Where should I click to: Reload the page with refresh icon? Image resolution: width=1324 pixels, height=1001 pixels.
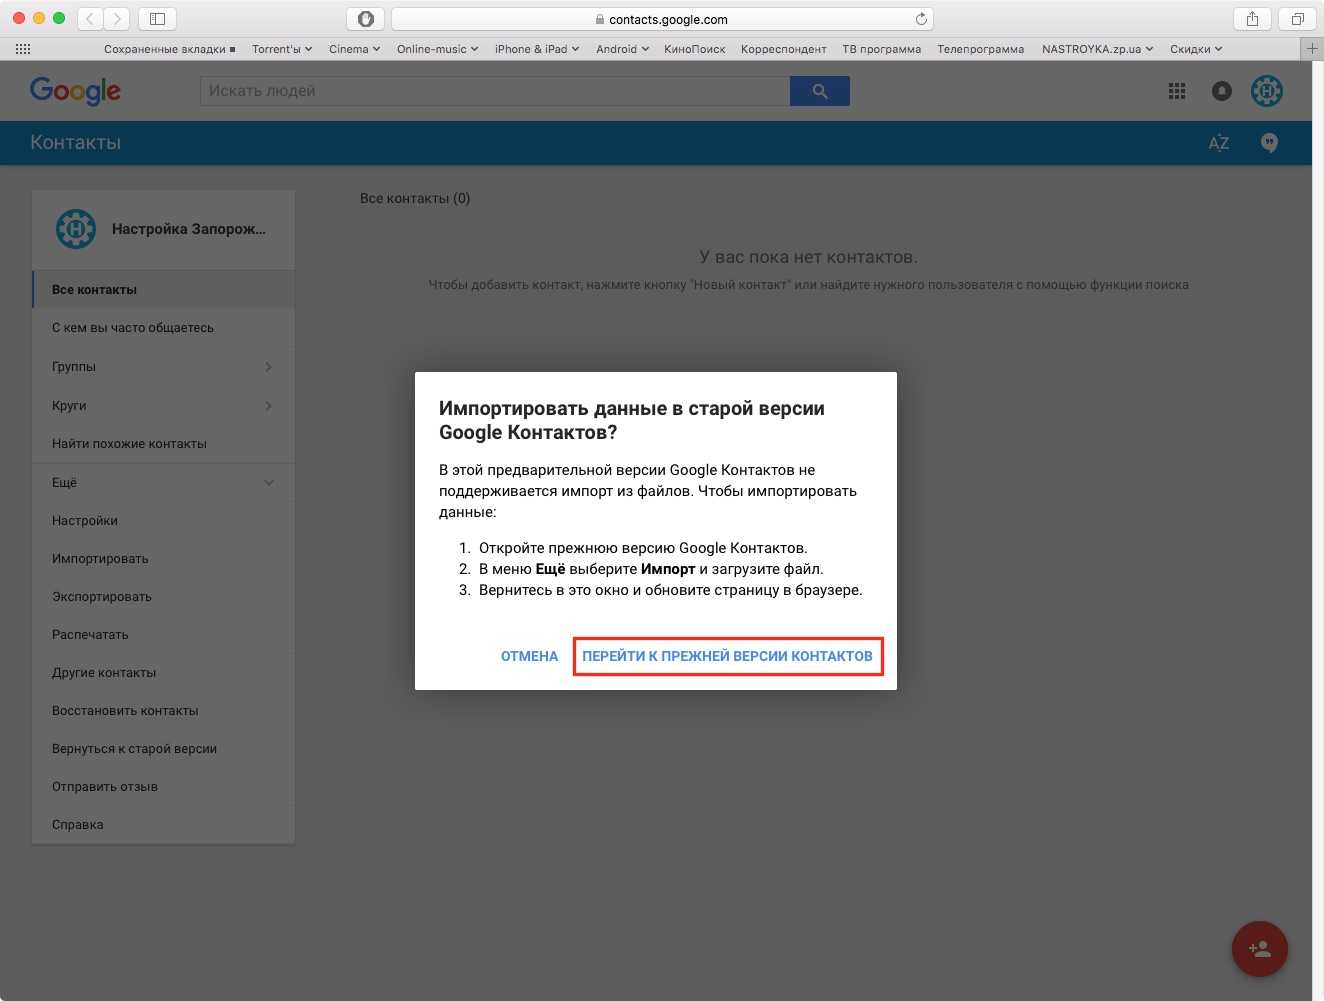tap(921, 19)
